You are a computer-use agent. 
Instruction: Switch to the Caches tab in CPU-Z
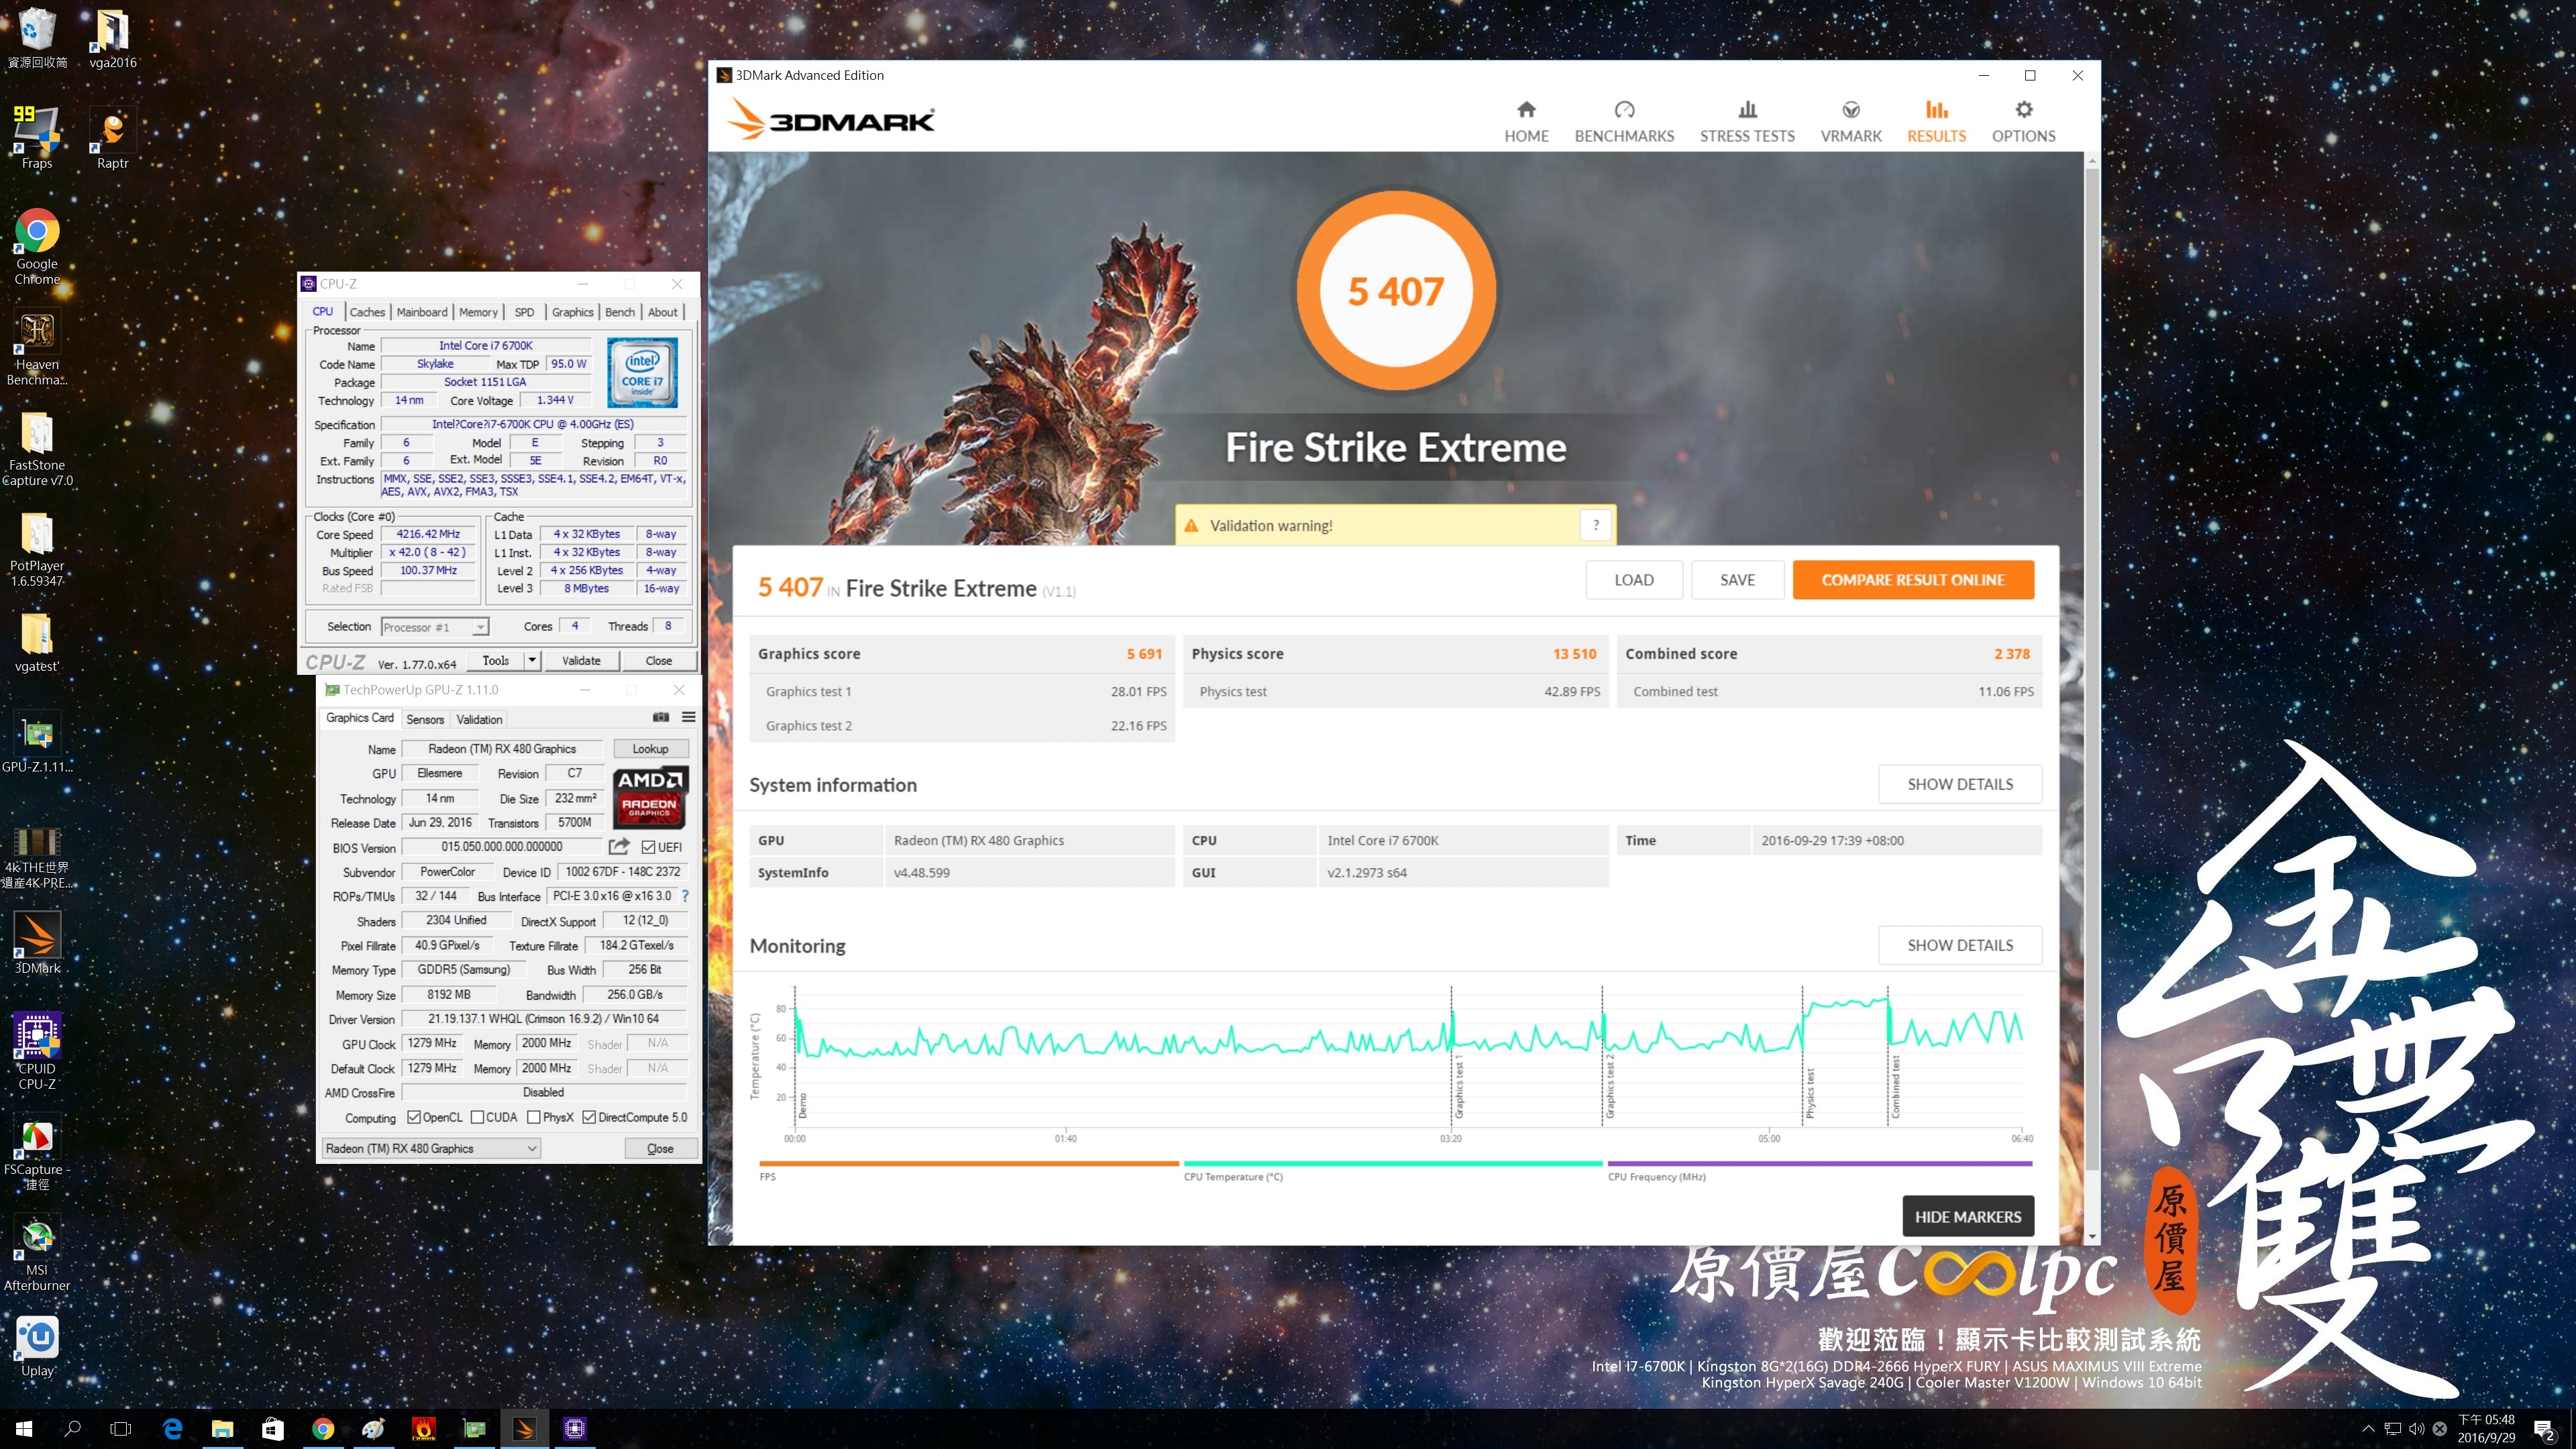[367, 312]
